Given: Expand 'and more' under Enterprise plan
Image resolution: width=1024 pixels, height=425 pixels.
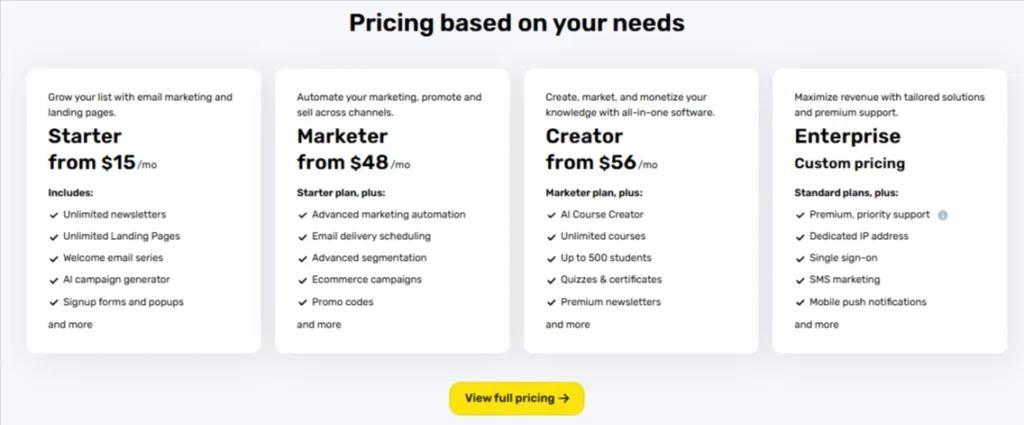Looking at the screenshot, I should coord(816,324).
